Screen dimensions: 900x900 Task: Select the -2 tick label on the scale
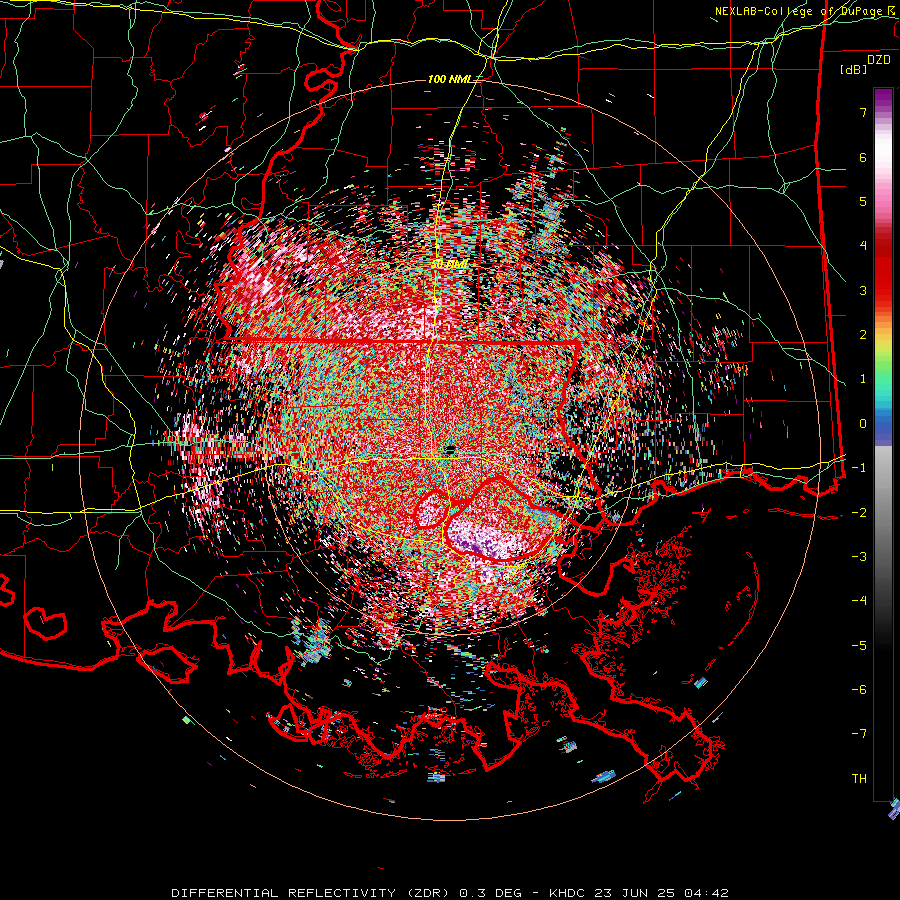[859, 513]
